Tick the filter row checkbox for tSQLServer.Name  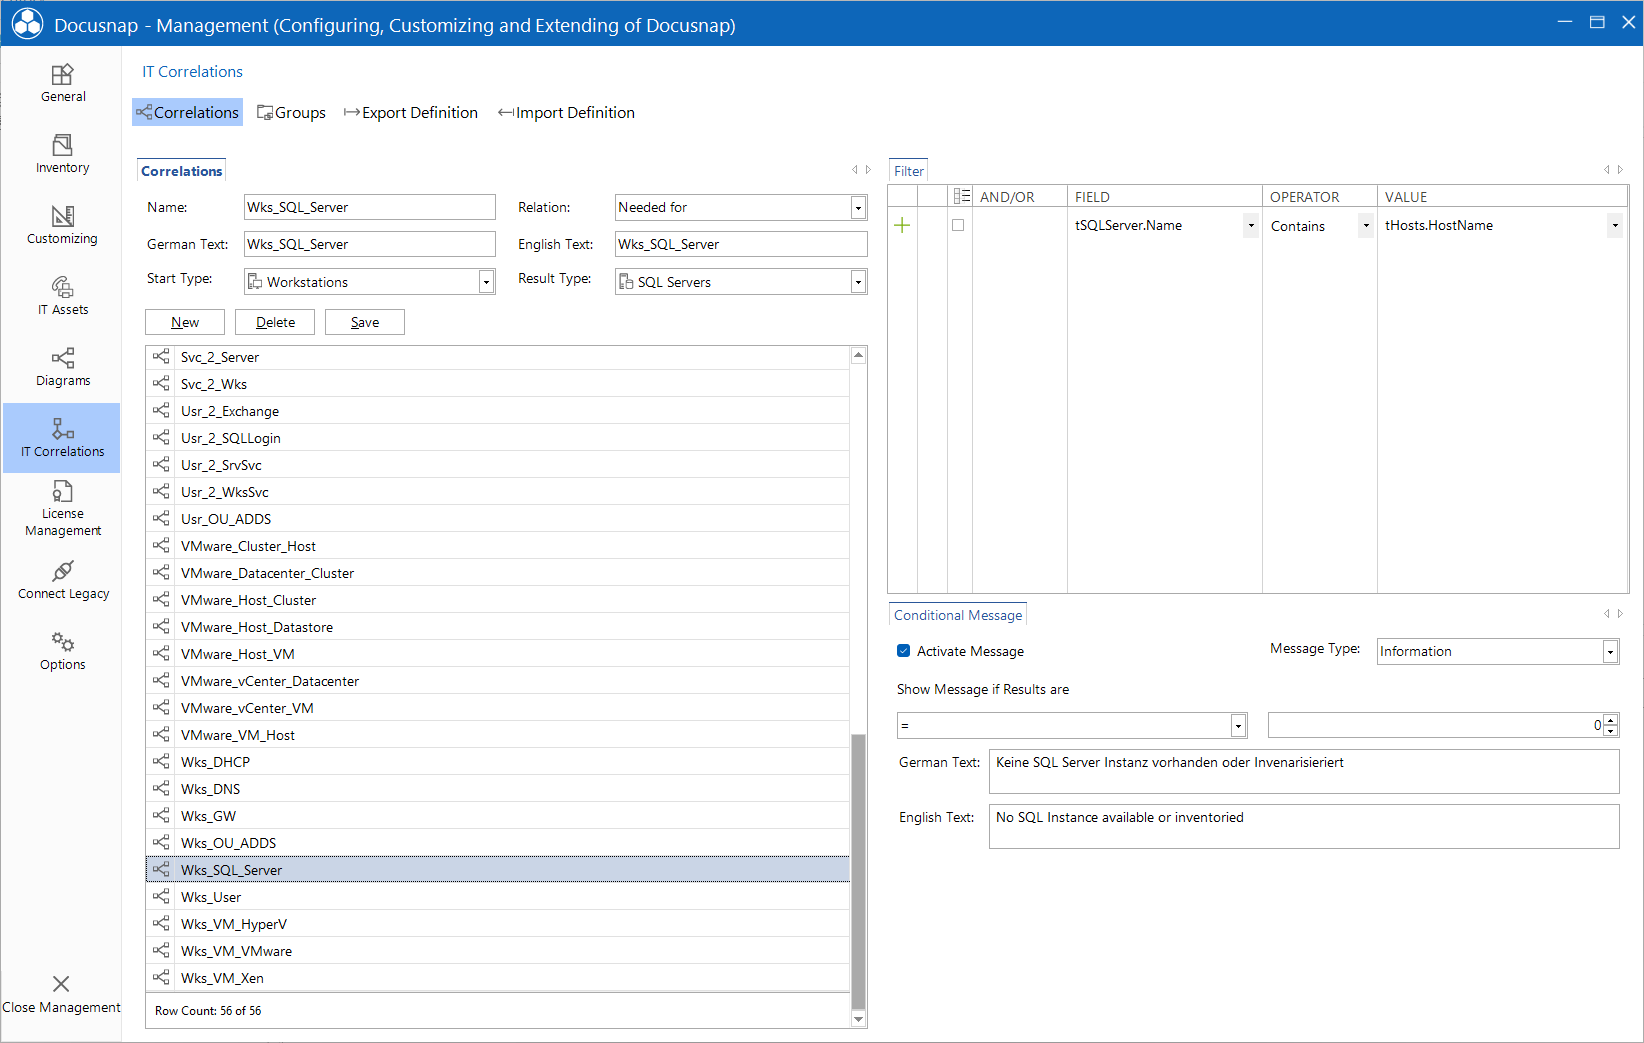[x=958, y=226]
